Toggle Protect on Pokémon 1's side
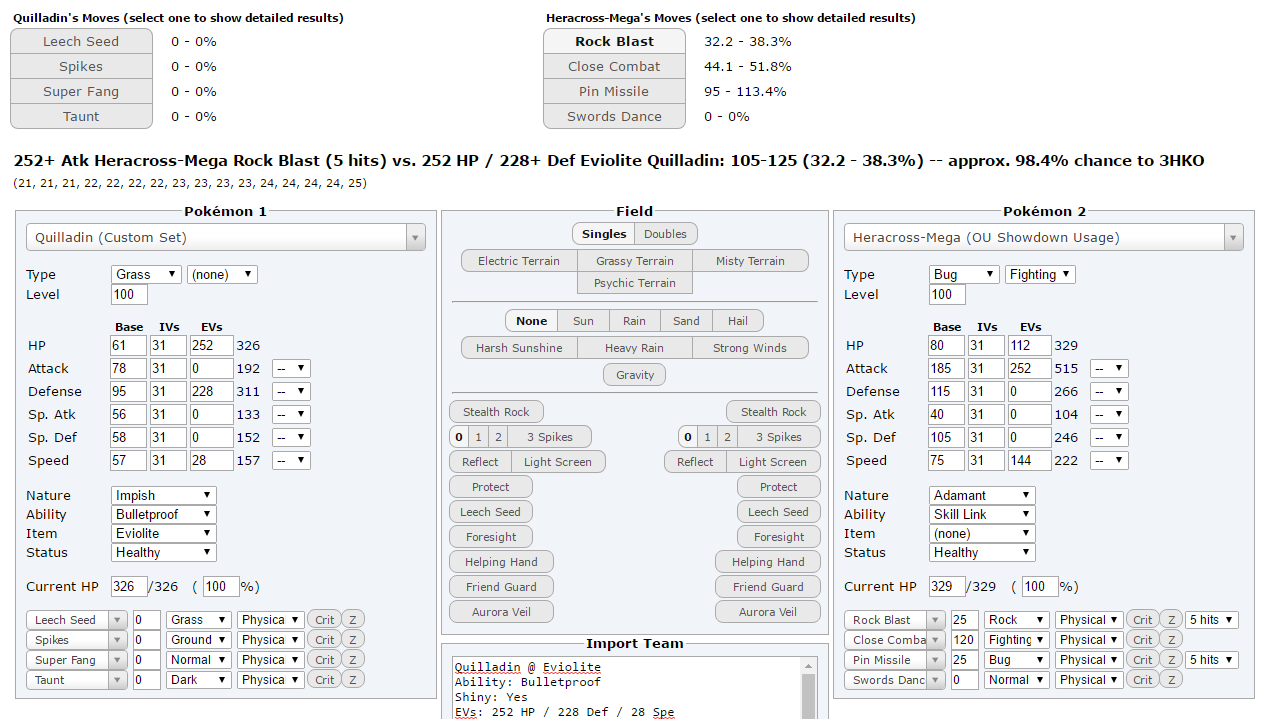 491,487
